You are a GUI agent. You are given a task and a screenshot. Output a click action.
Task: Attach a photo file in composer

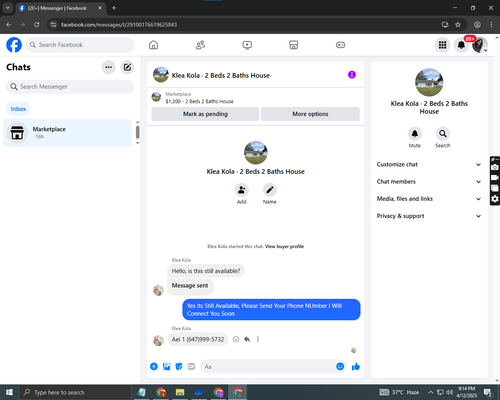click(x=166, y=367)
